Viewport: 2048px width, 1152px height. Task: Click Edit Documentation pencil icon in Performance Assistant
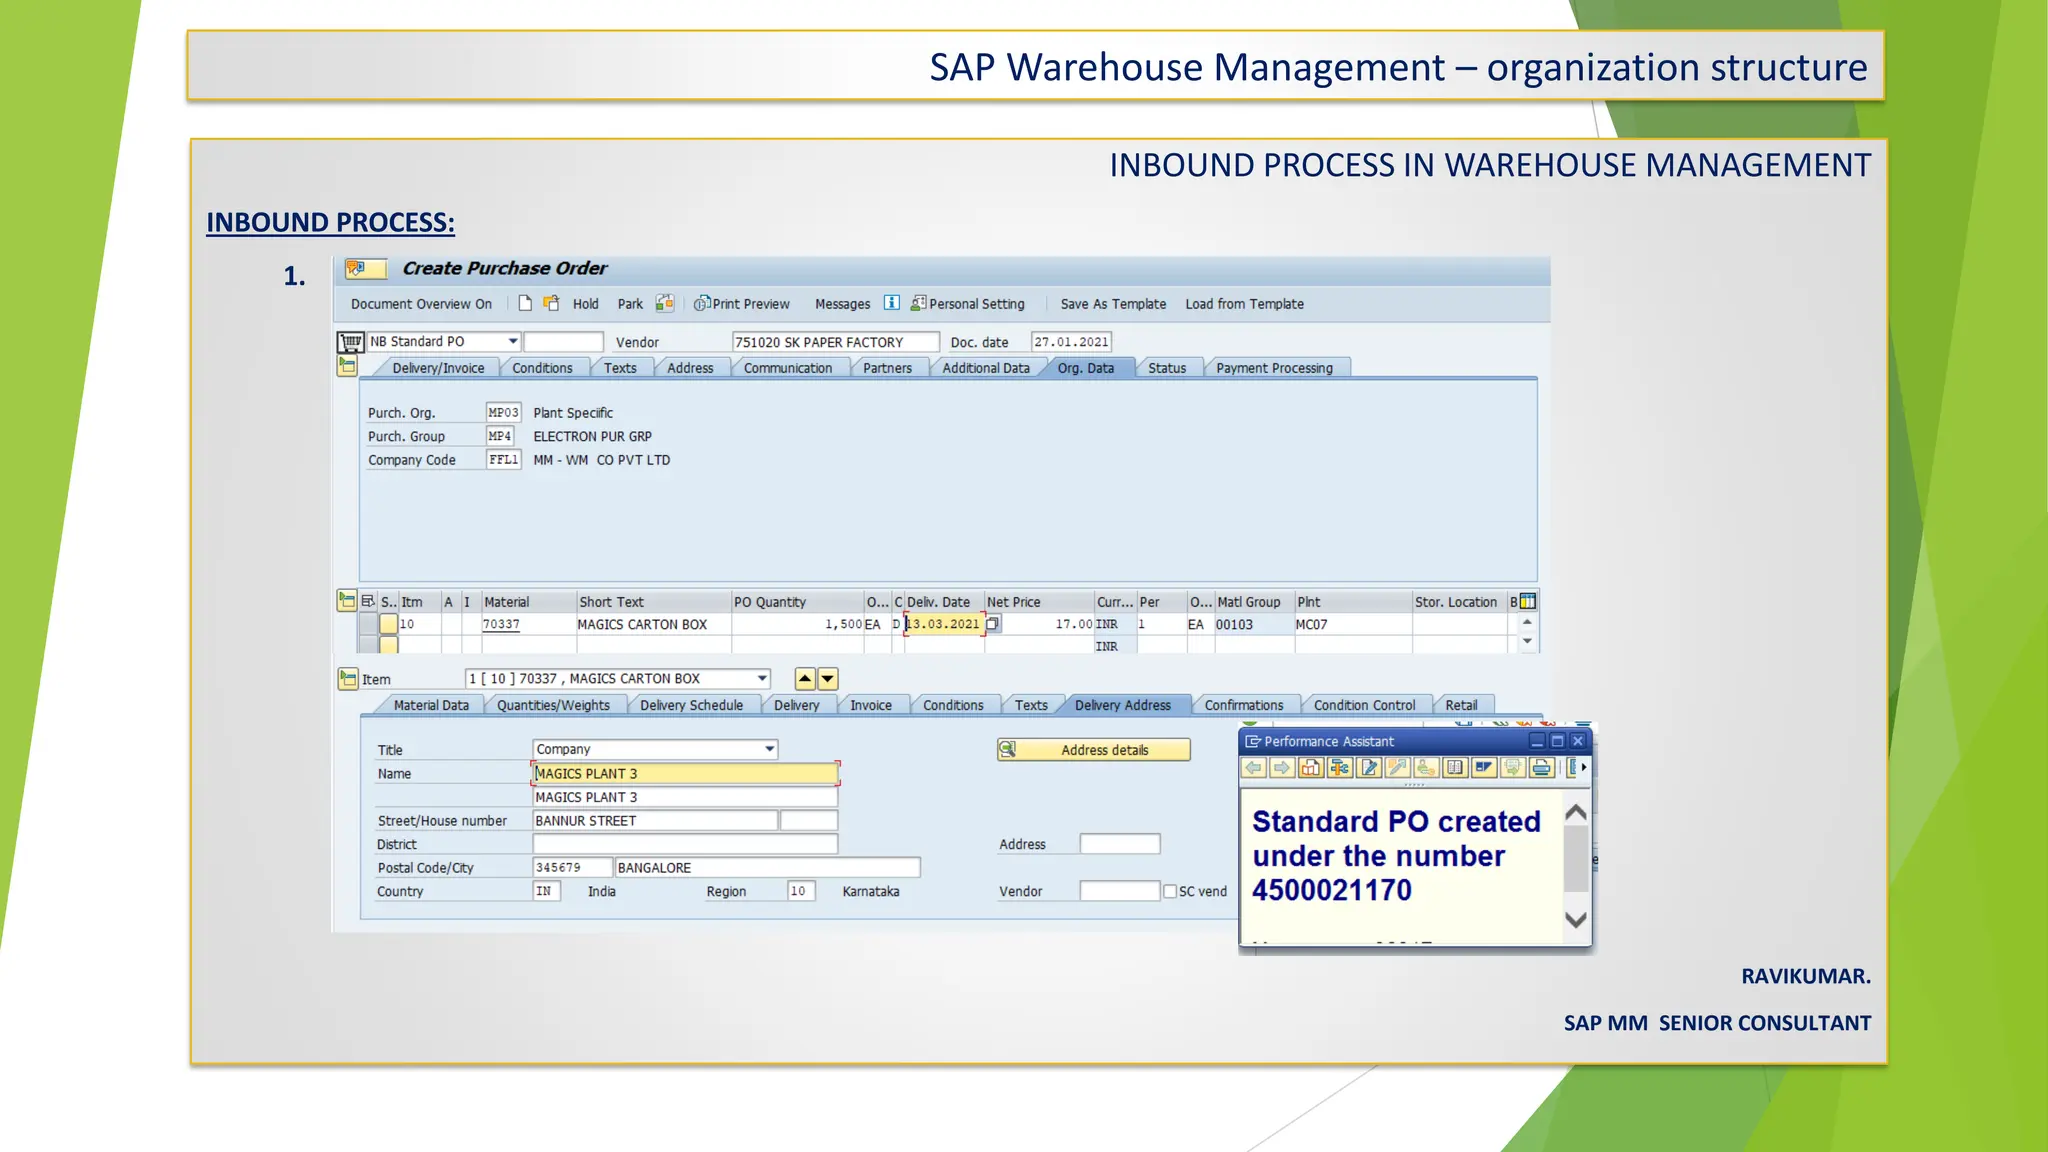[1369, 767]
